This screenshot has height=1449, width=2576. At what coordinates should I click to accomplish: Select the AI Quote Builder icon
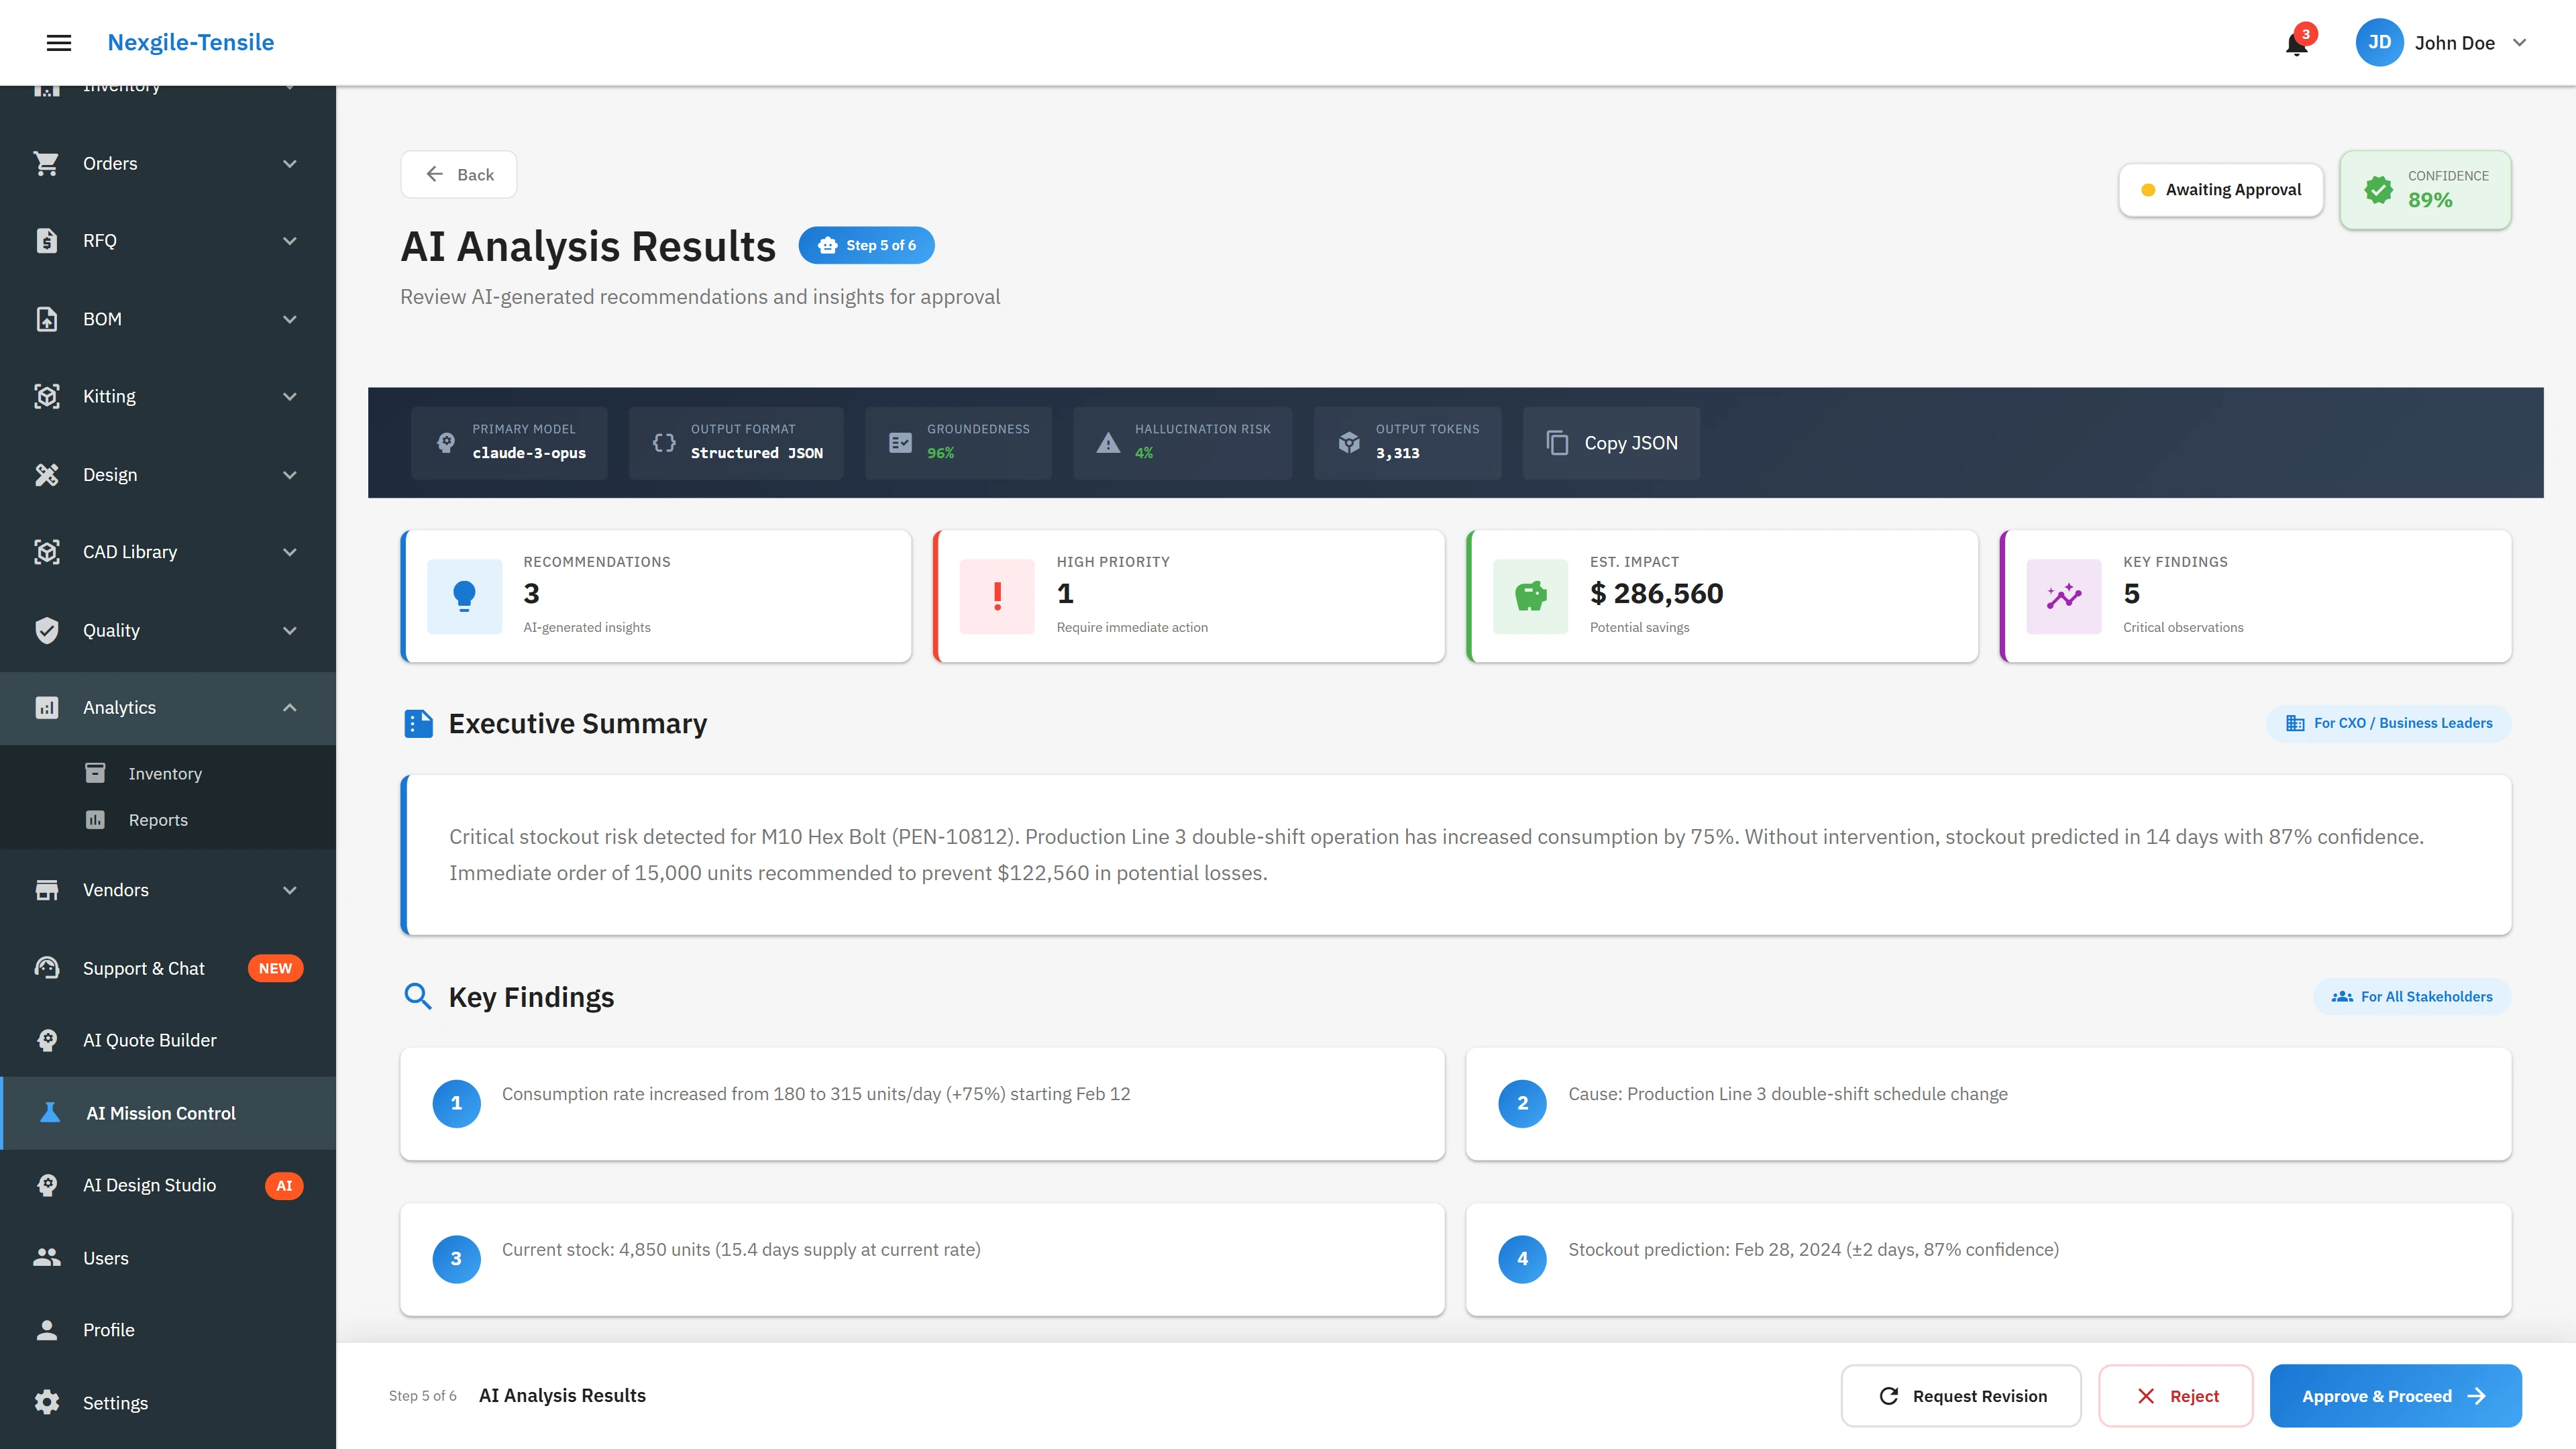click(47, 1040)
